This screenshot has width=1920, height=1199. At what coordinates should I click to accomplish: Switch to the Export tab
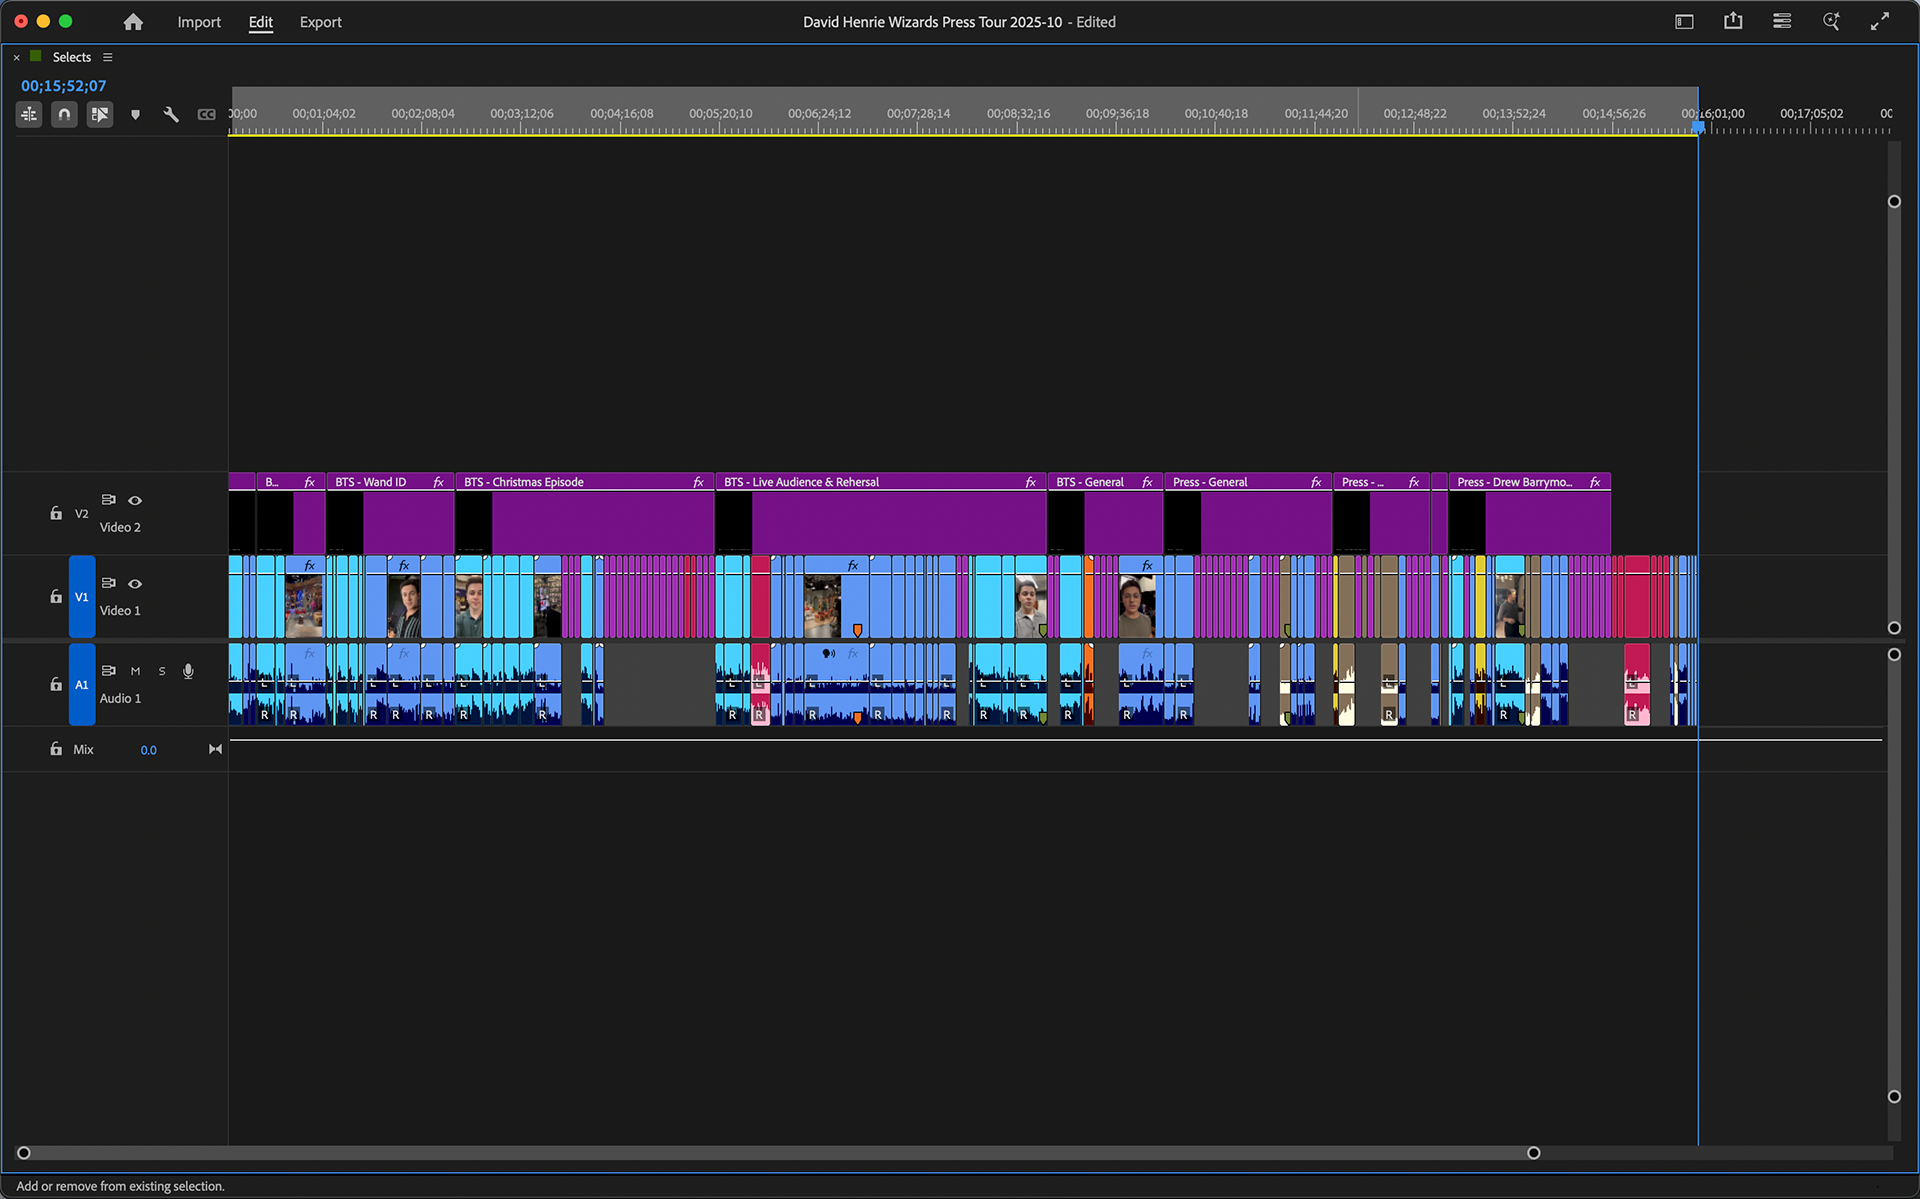coord(320,22)
